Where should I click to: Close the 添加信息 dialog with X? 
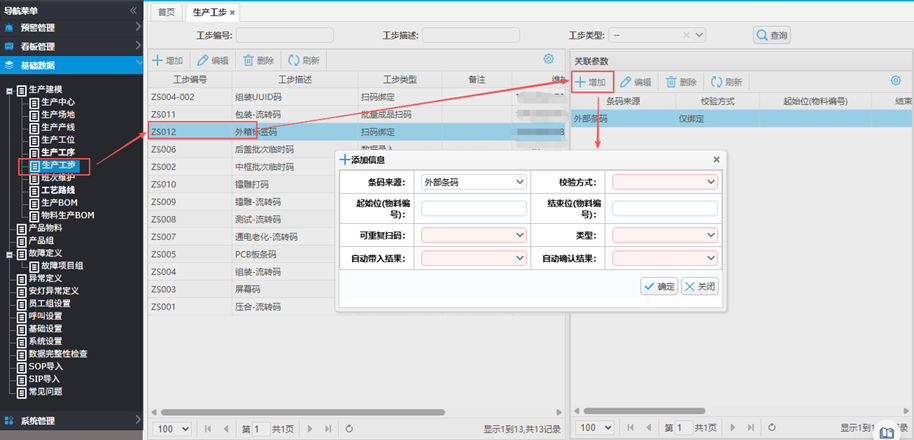coord(716,160)
